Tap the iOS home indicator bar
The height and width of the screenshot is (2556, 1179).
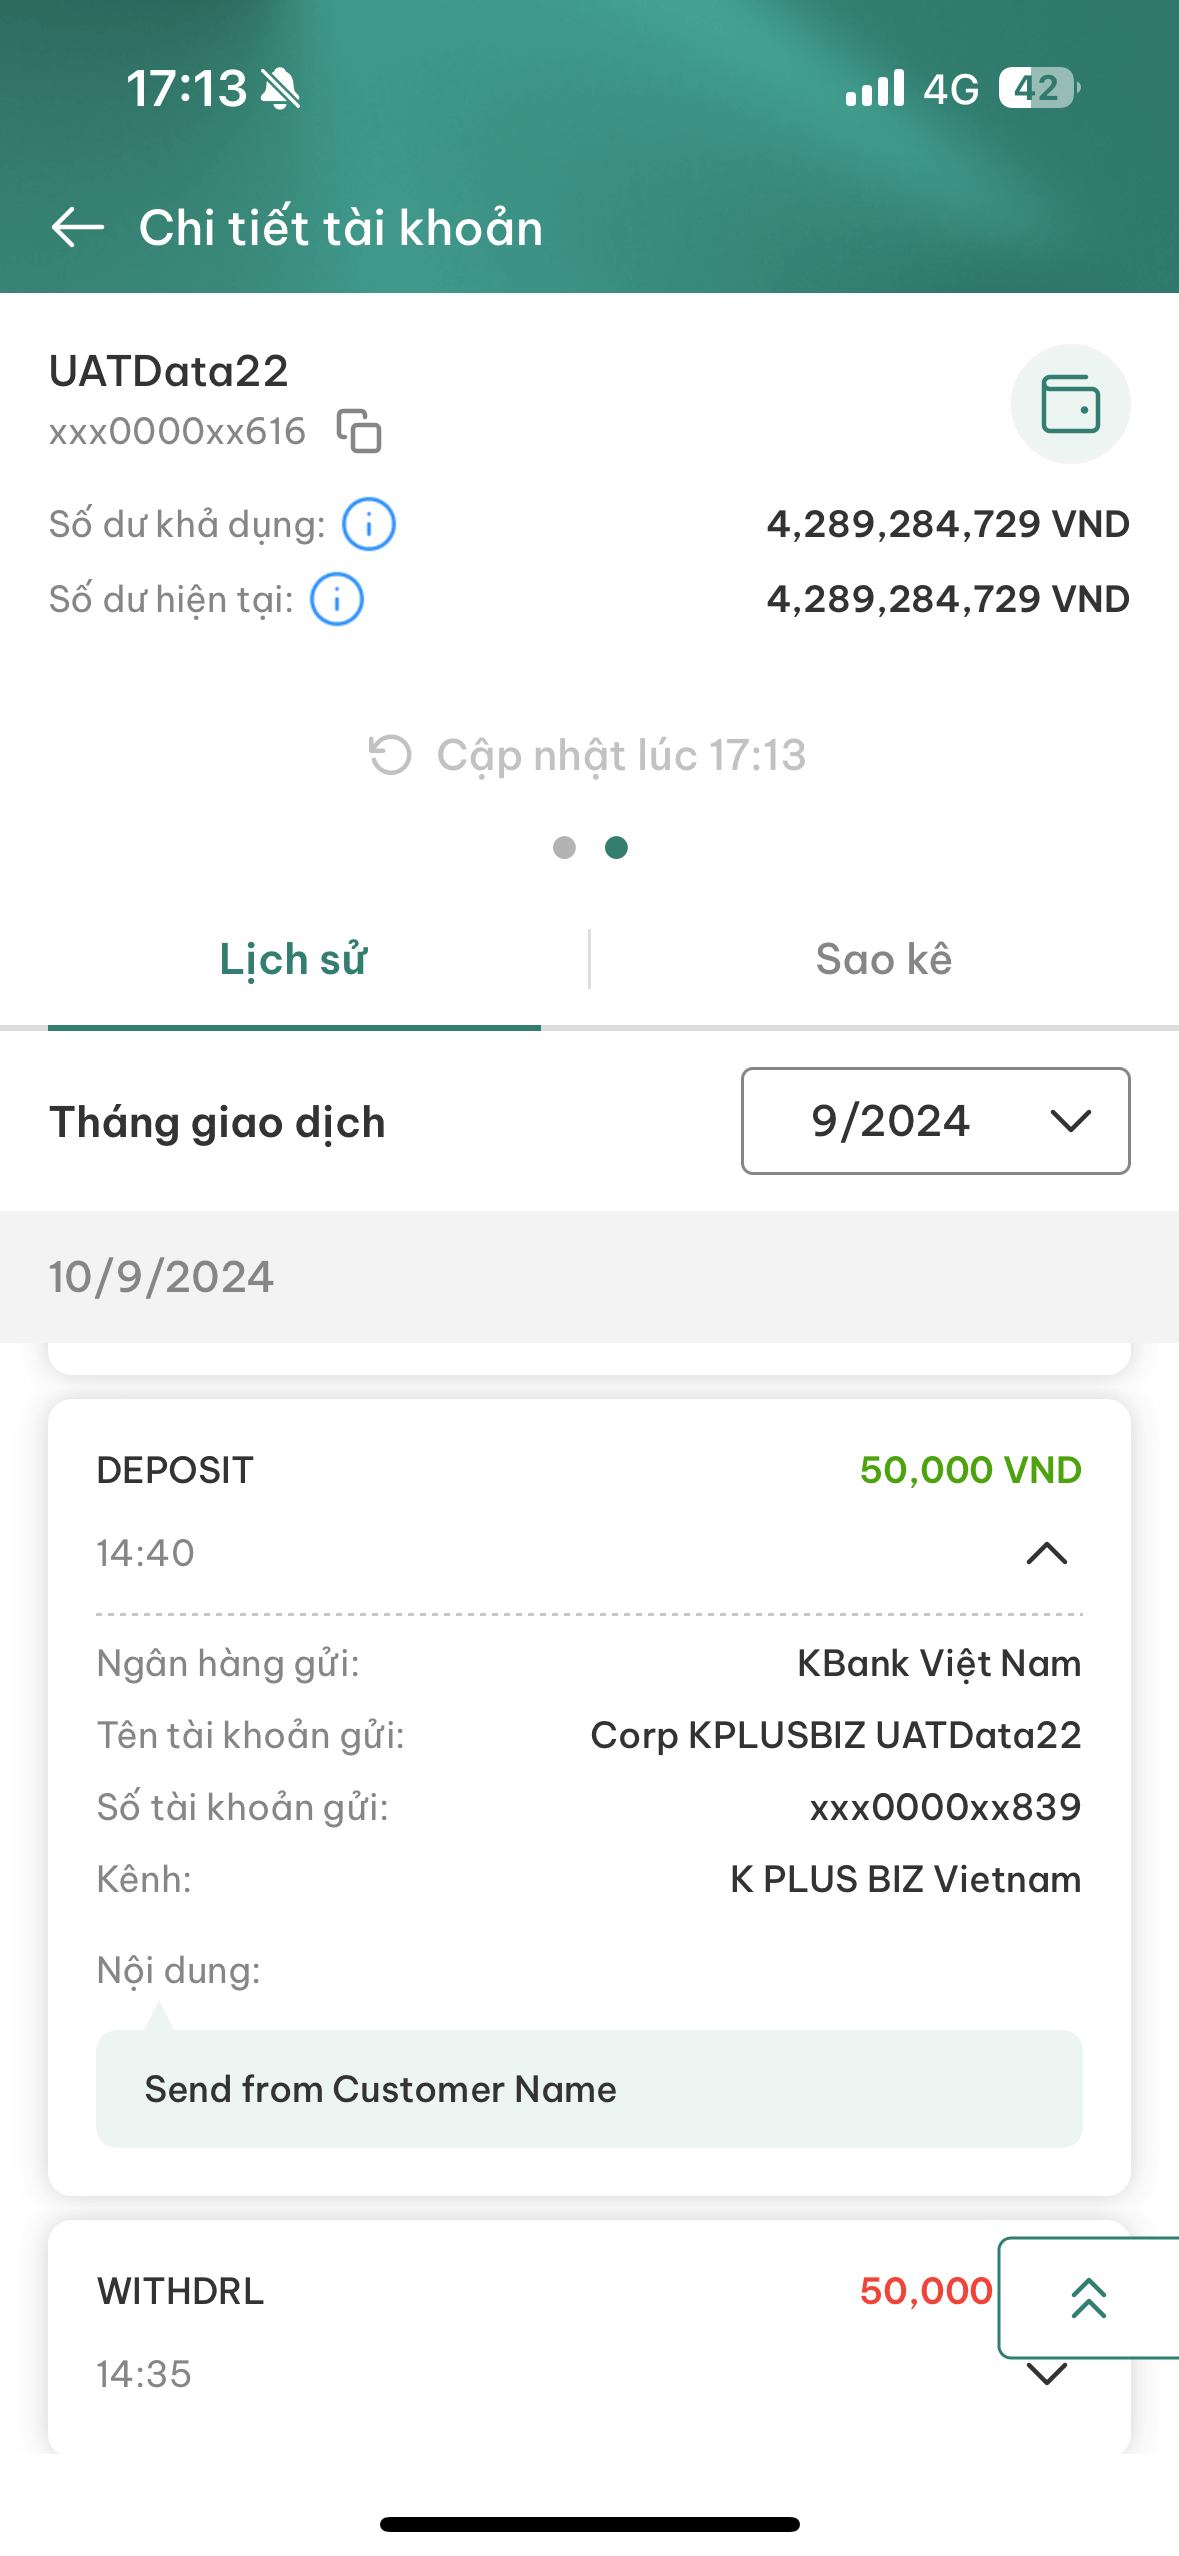pyautogui.click(x=589, y=2523)
